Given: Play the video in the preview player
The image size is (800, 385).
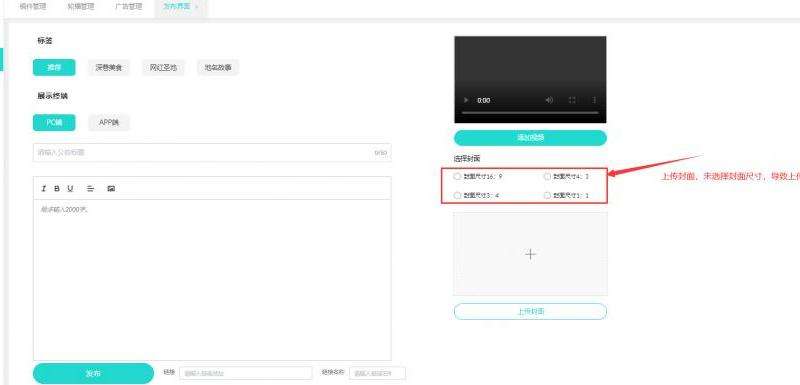Looking at the screenshot, I should [x=466, y=100].
